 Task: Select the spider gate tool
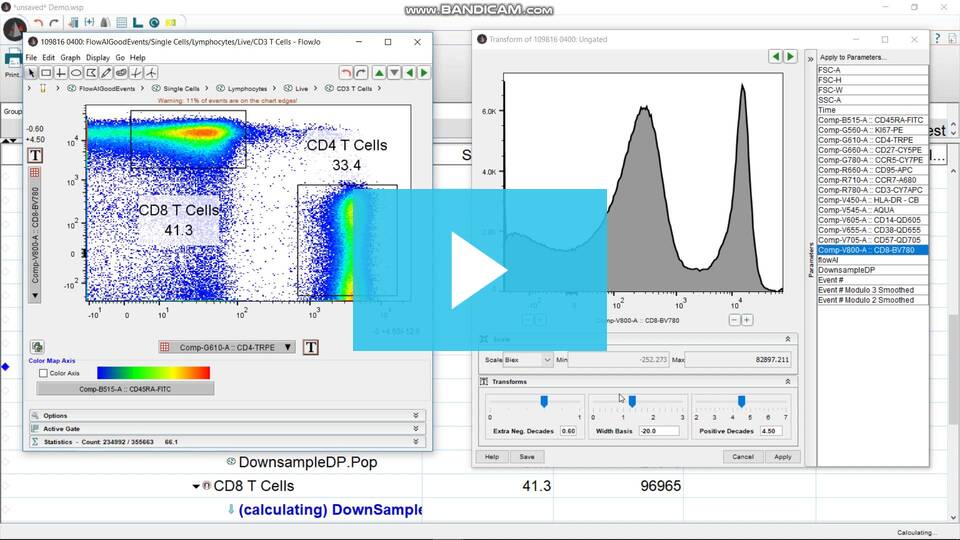point(151,73)
